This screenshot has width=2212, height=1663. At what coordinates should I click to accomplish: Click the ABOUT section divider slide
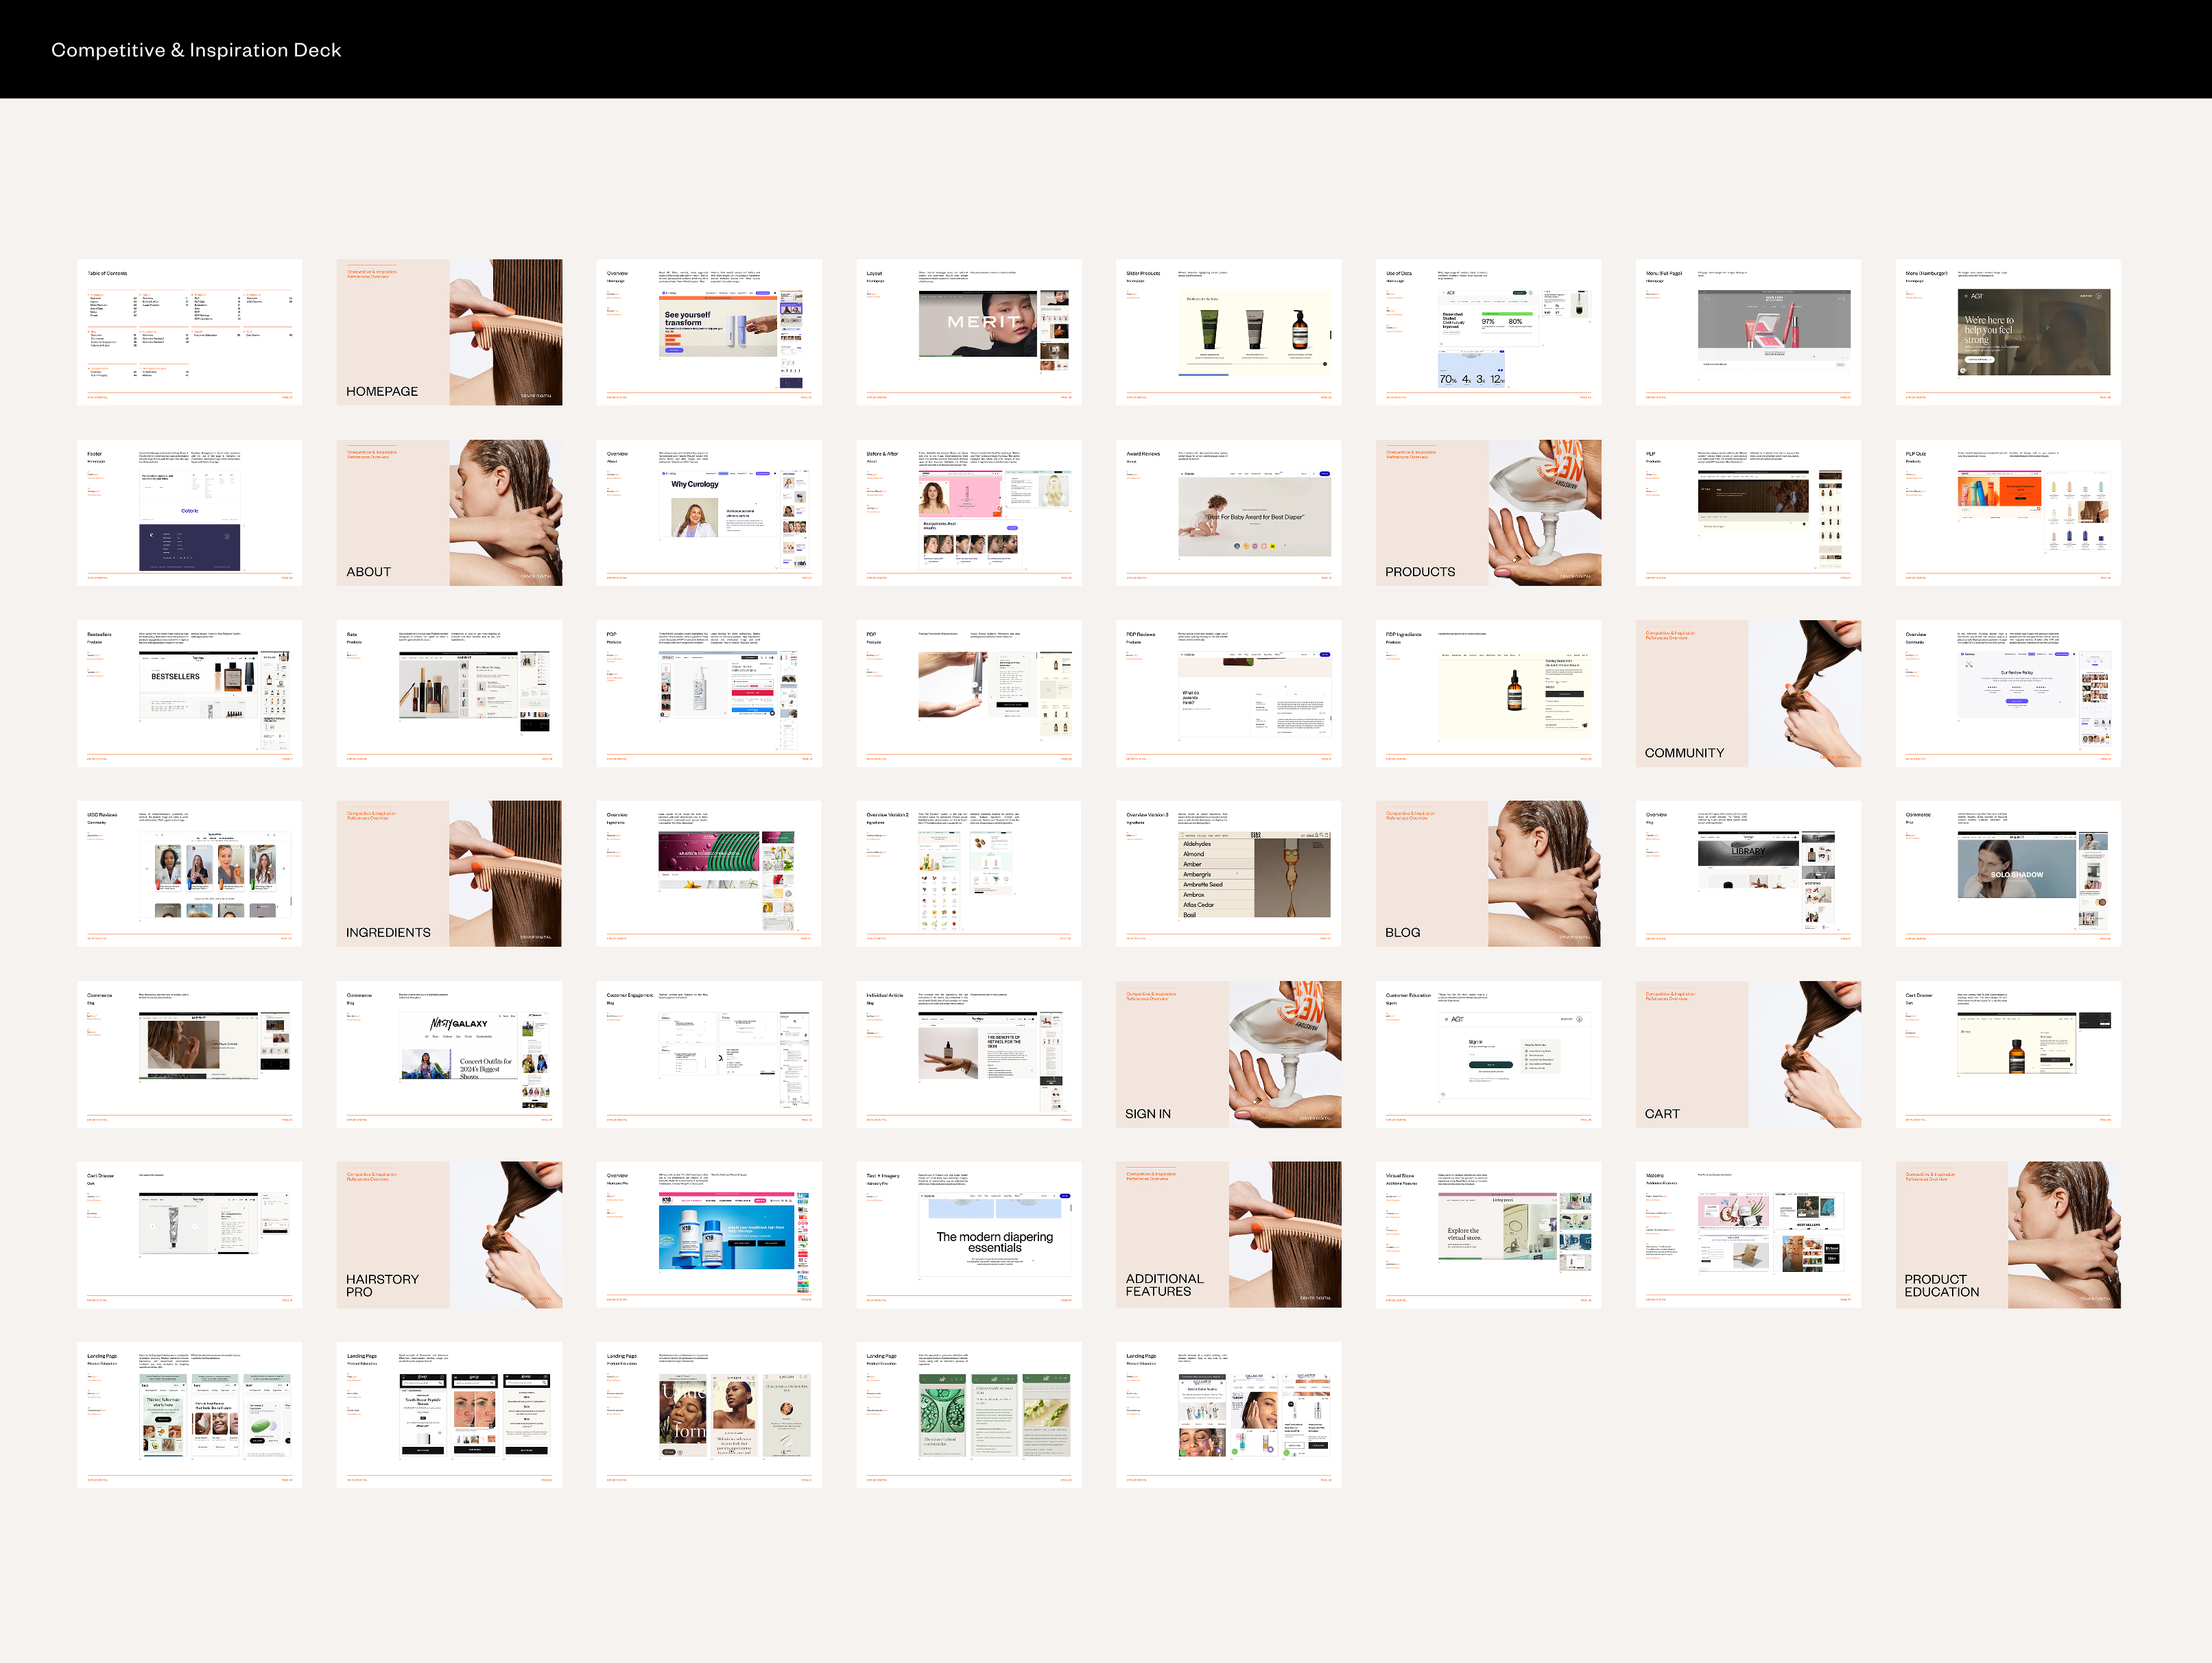(x=449, y=512)
